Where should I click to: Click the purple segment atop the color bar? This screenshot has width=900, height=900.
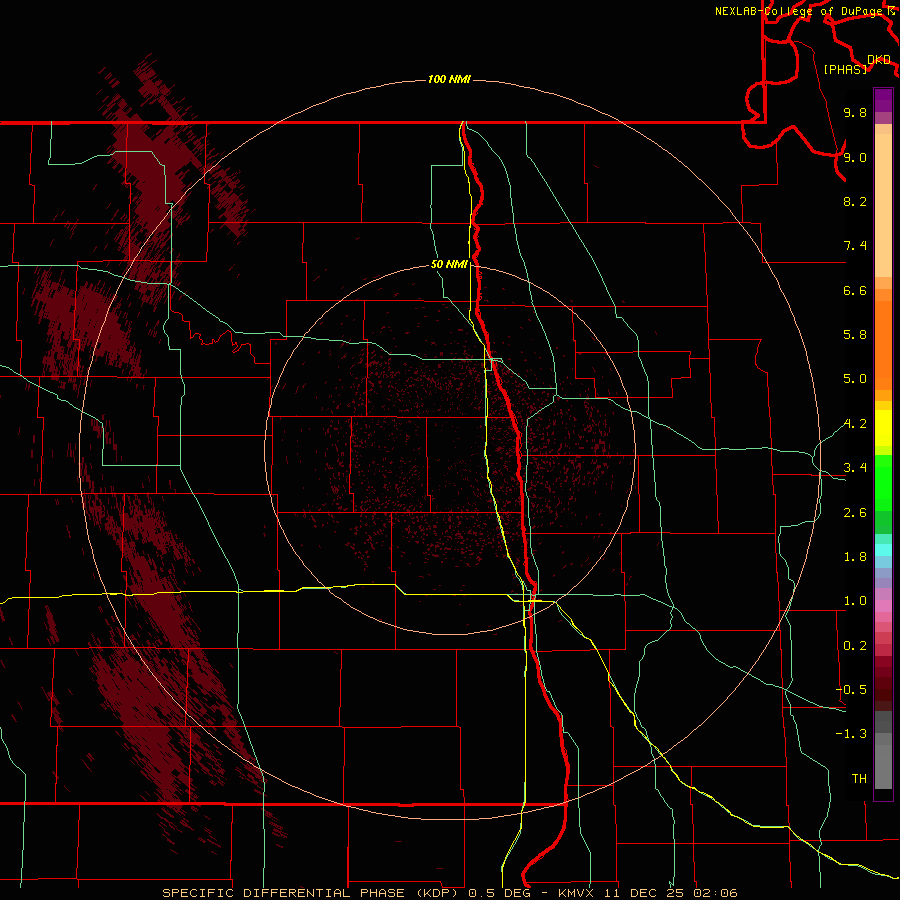point(883,101)
